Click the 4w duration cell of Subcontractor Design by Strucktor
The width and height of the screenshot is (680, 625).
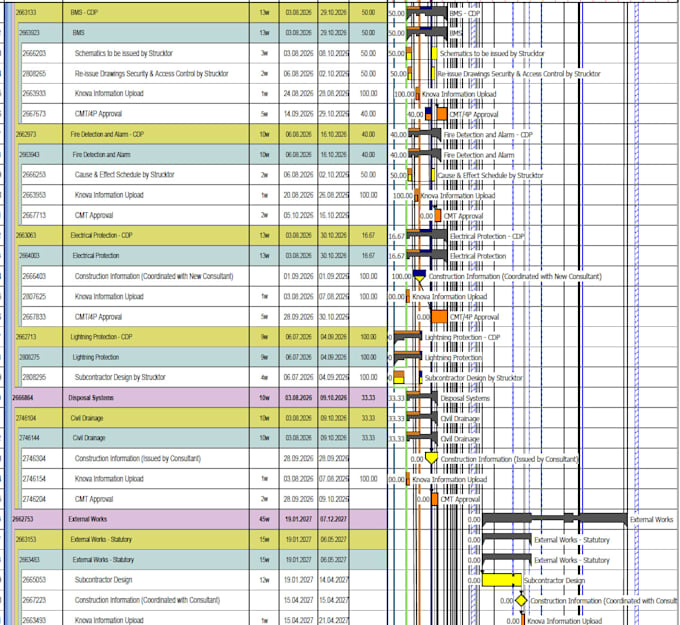pyautogui.click(x=264, y=377)
